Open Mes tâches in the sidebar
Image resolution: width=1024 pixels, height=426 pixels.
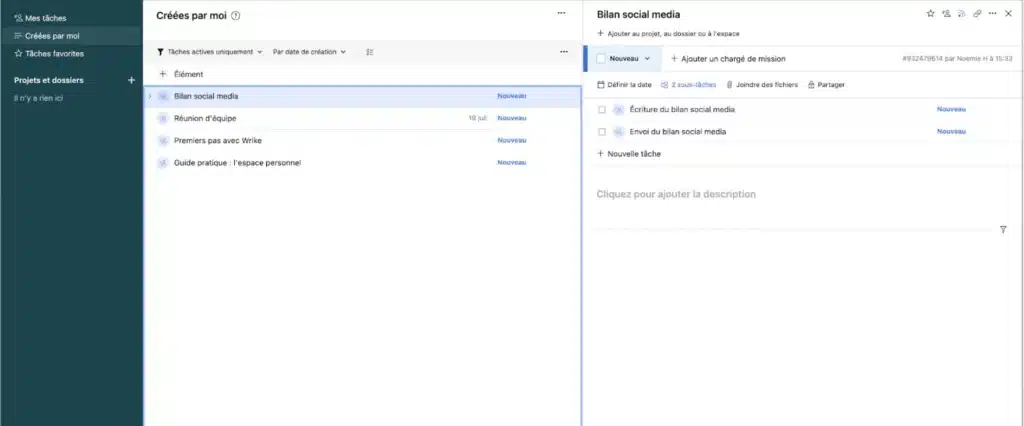click(47, 18)
